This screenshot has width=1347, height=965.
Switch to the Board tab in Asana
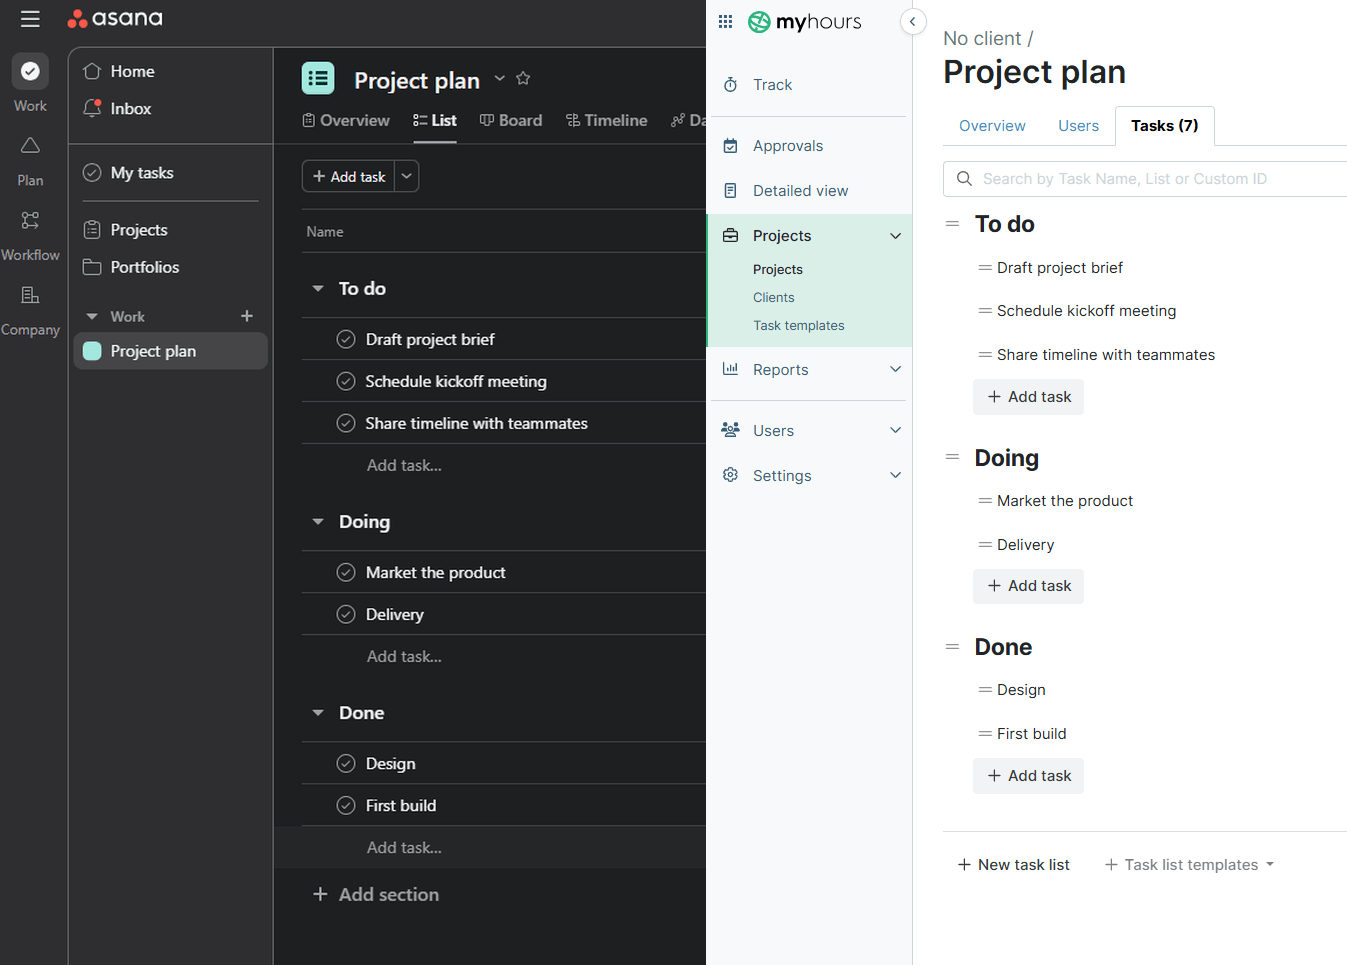point(511,120)
